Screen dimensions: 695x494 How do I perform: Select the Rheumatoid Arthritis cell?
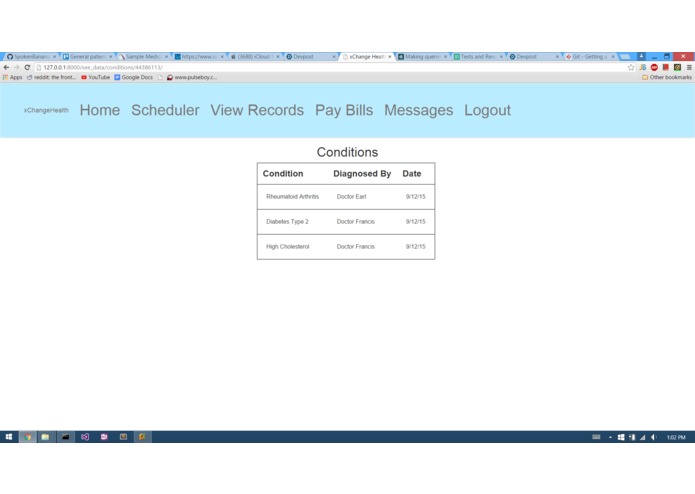click(293, 197)
